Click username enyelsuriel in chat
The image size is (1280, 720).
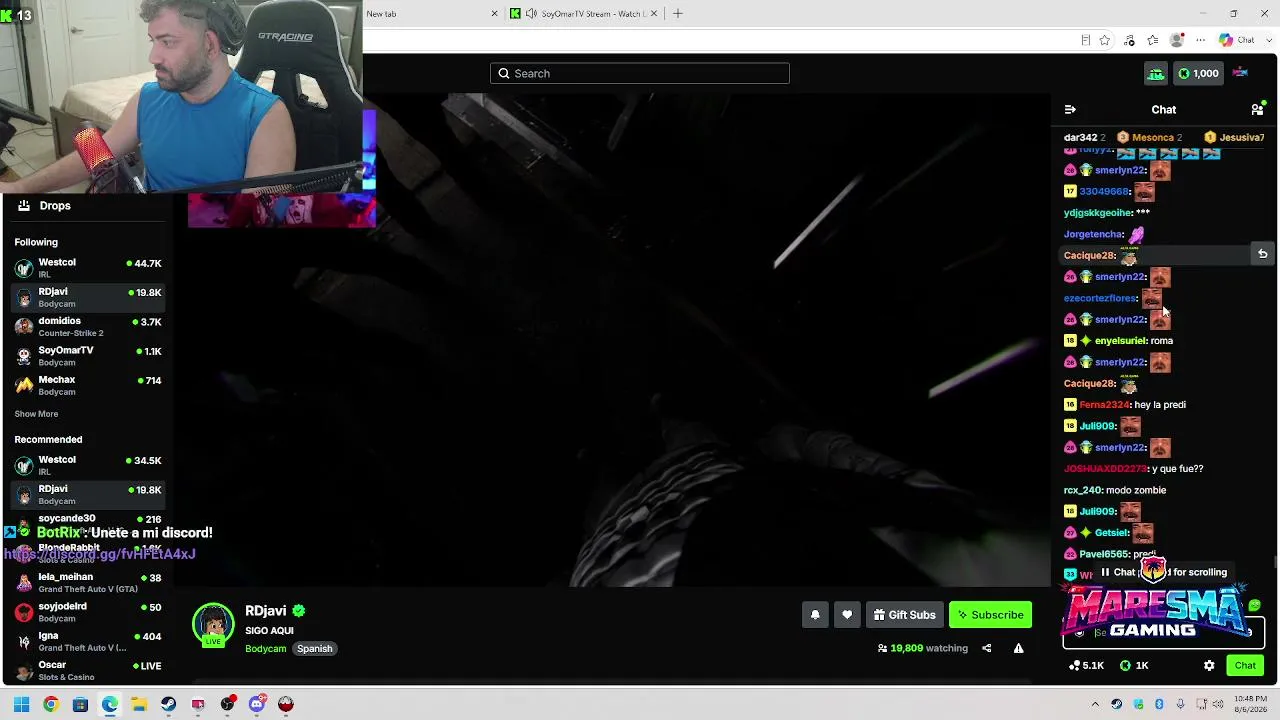(x=1119, y=341)
